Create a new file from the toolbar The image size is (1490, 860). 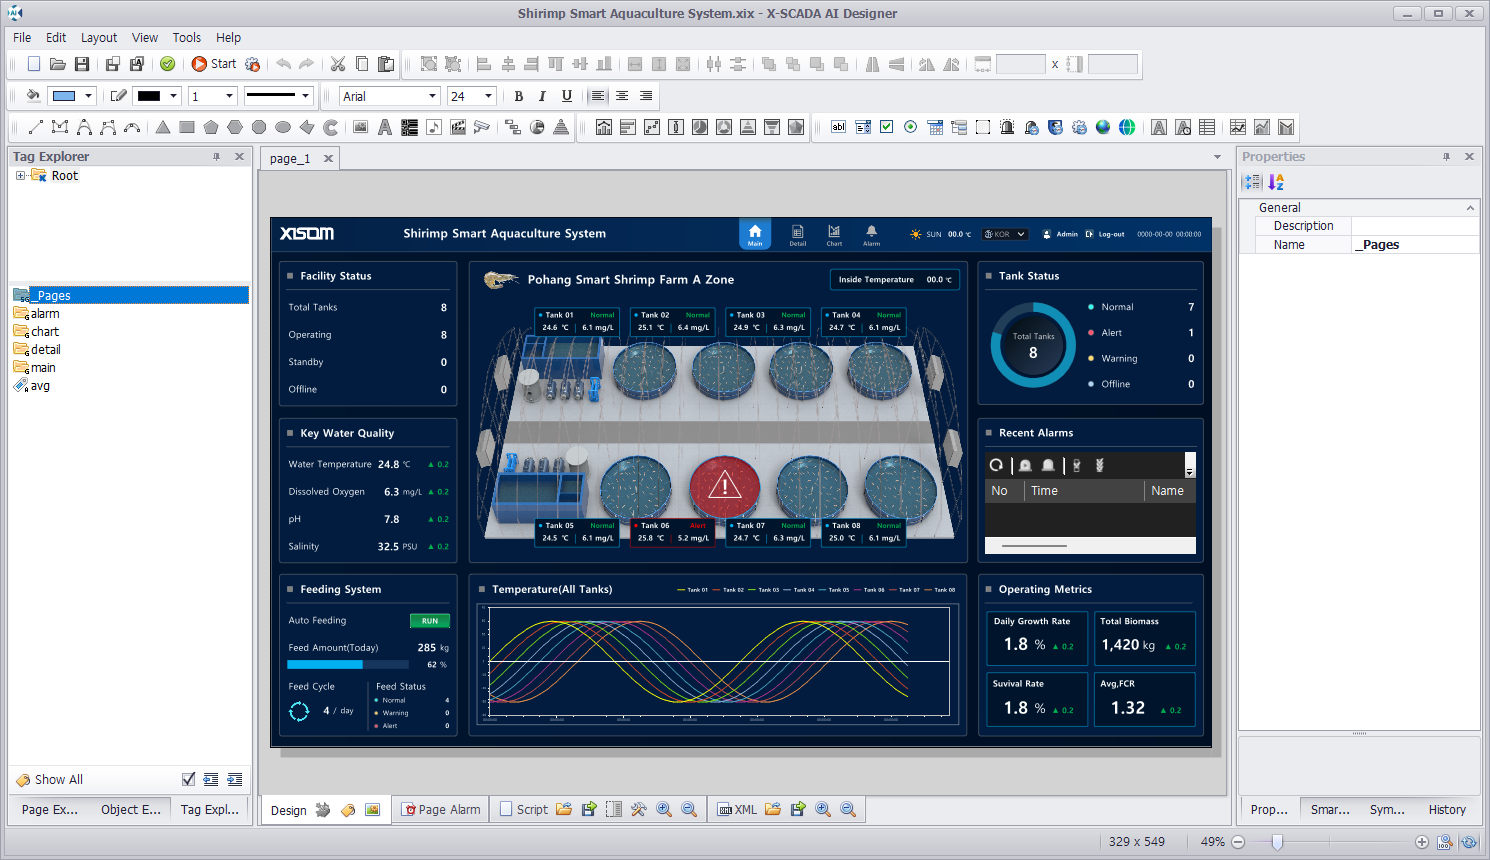34,64
